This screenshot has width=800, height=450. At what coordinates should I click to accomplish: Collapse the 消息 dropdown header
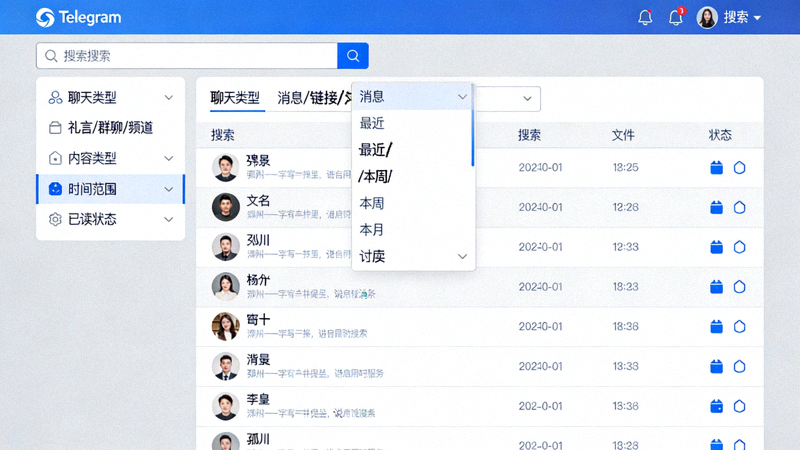point(412,96)
